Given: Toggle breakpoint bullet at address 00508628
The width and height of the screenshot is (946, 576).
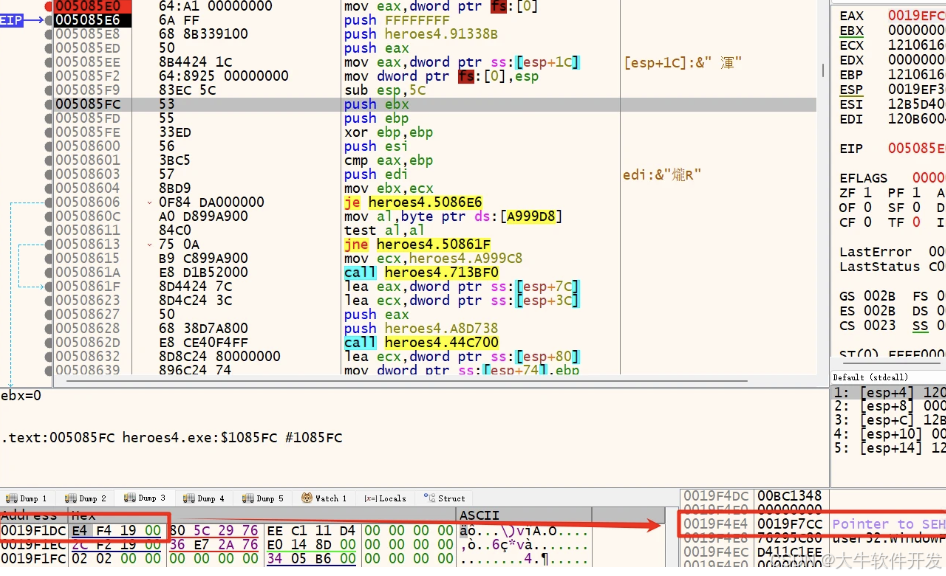Looking at the screenshot, I should pos(48,328).
